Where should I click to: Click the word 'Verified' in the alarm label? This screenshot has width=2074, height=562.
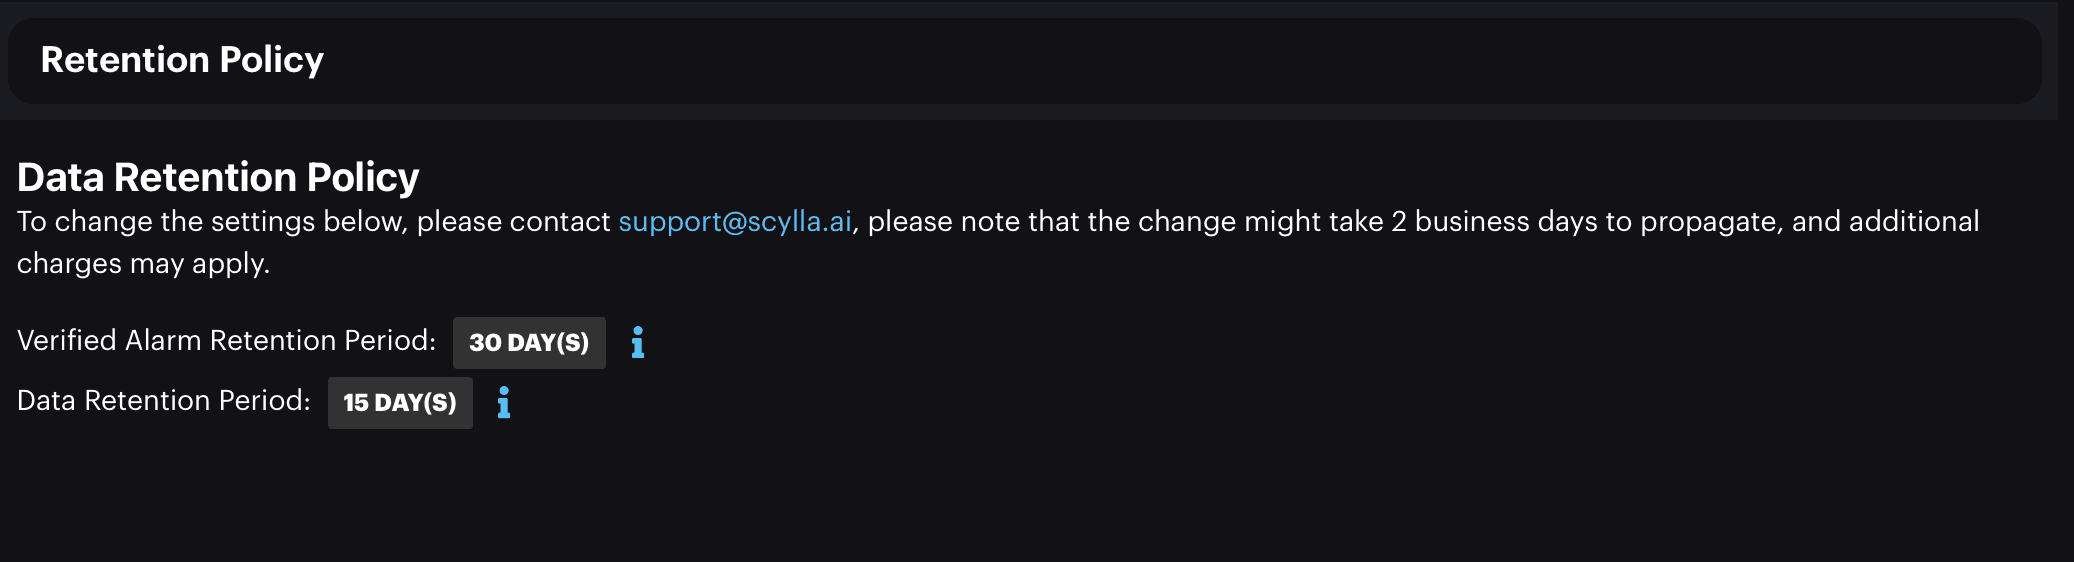point(67,341)
